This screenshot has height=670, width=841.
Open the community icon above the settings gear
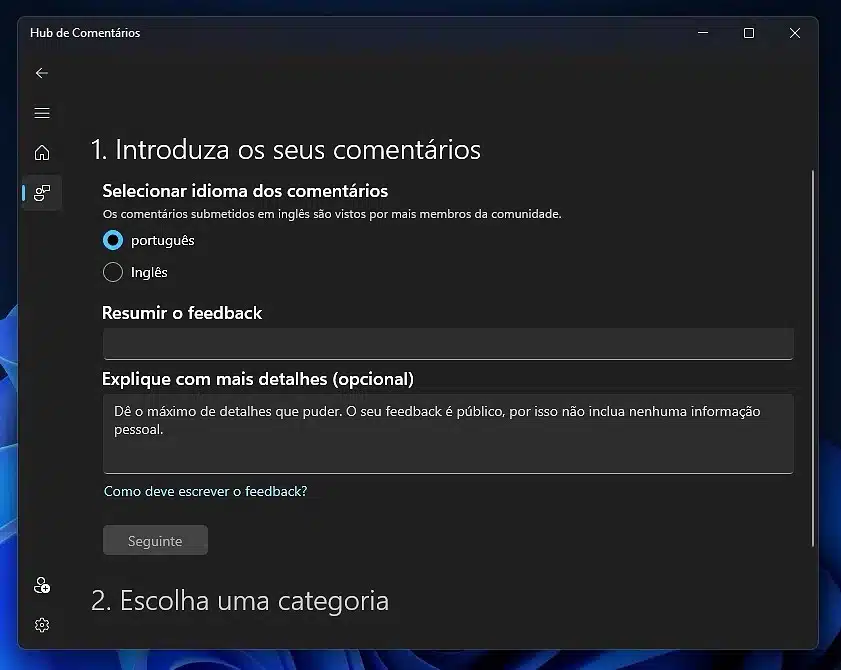tap(42, 585)
